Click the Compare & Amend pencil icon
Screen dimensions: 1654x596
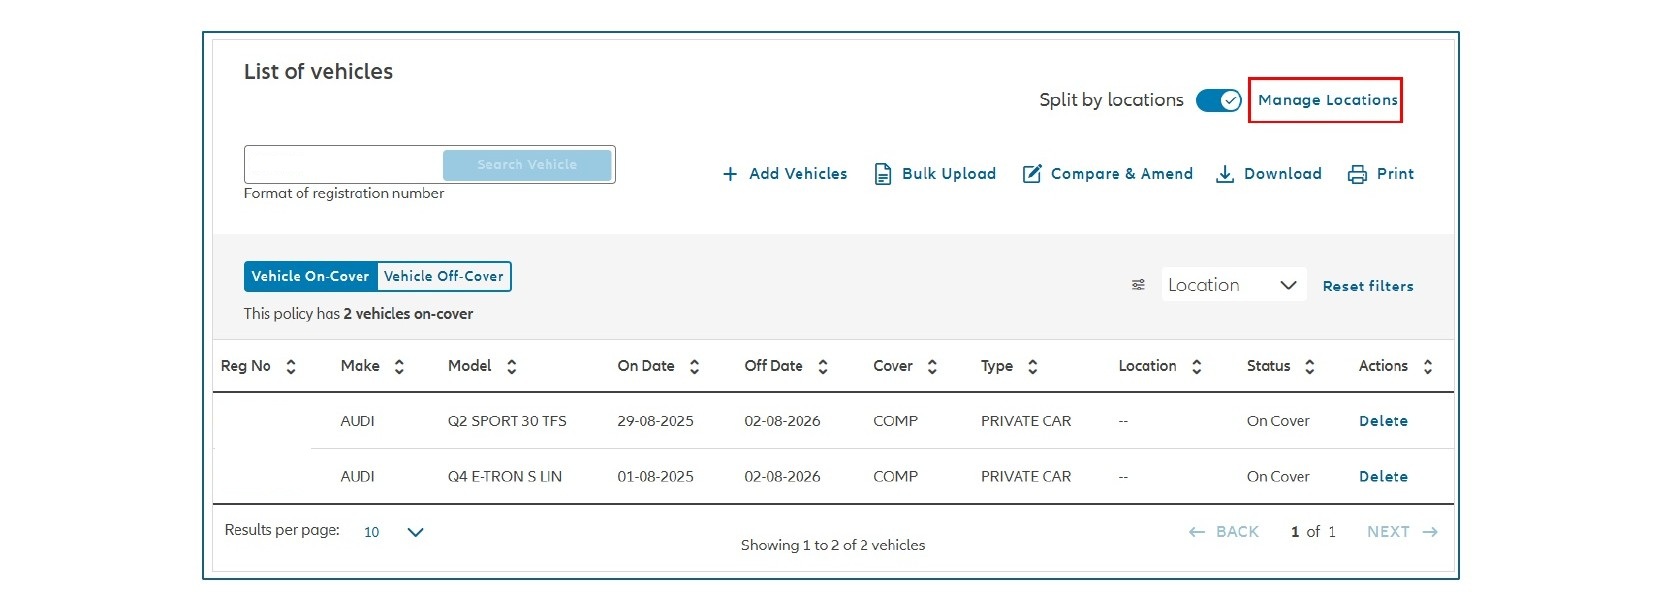[x=1032, y=174]
